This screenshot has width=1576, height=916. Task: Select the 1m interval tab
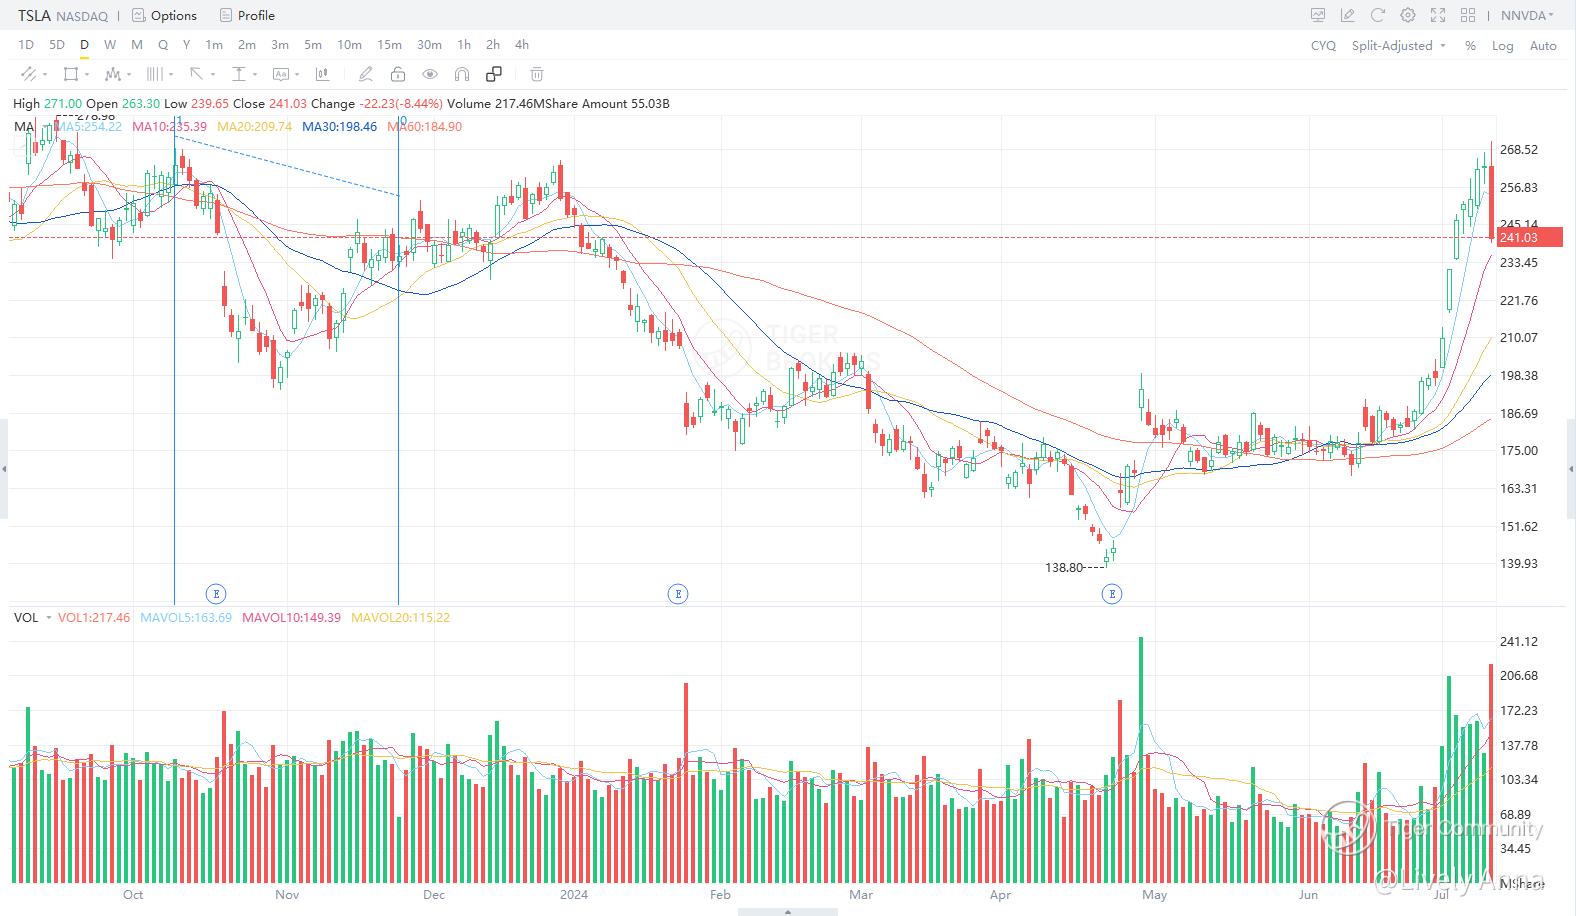(x=214, y=44)
